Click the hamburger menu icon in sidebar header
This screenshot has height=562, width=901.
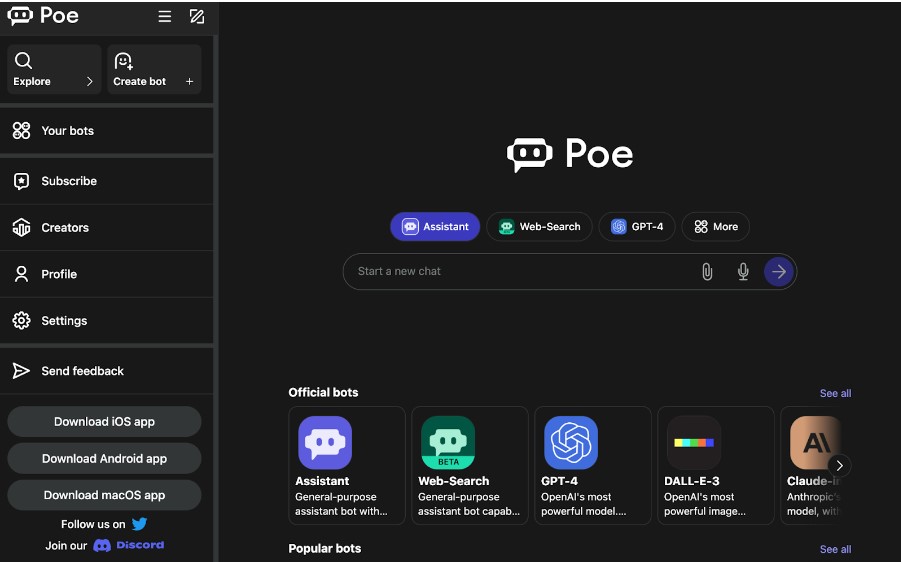pyautogui.click(x=165, y=16)
